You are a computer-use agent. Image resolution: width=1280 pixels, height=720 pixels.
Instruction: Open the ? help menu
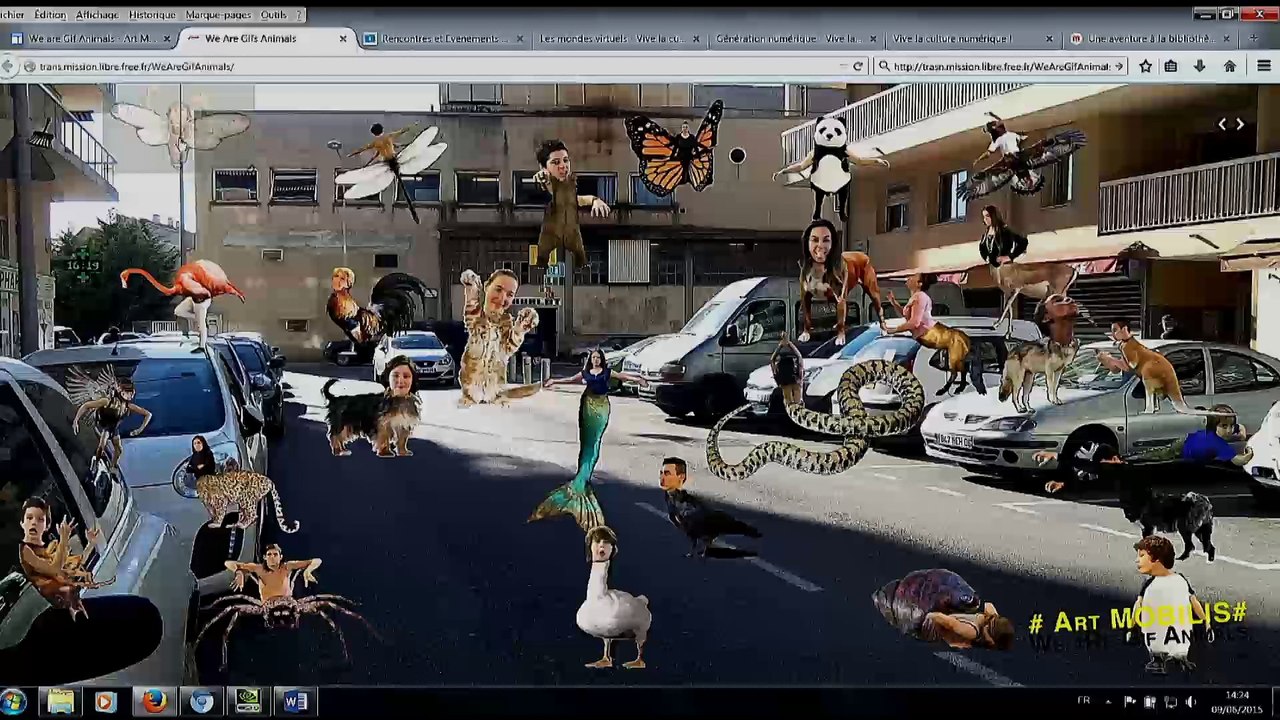point(299,15)
